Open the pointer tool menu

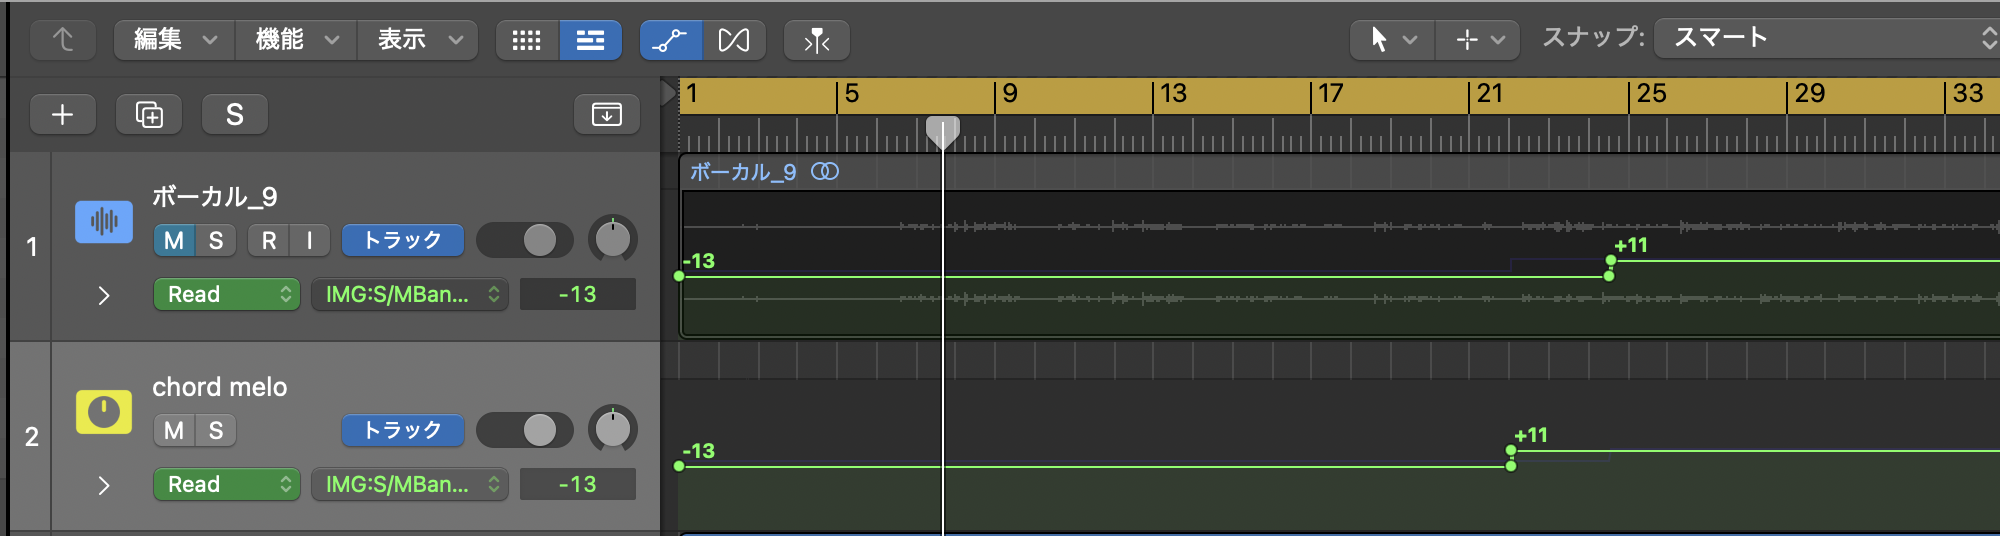pos(1392,40)
